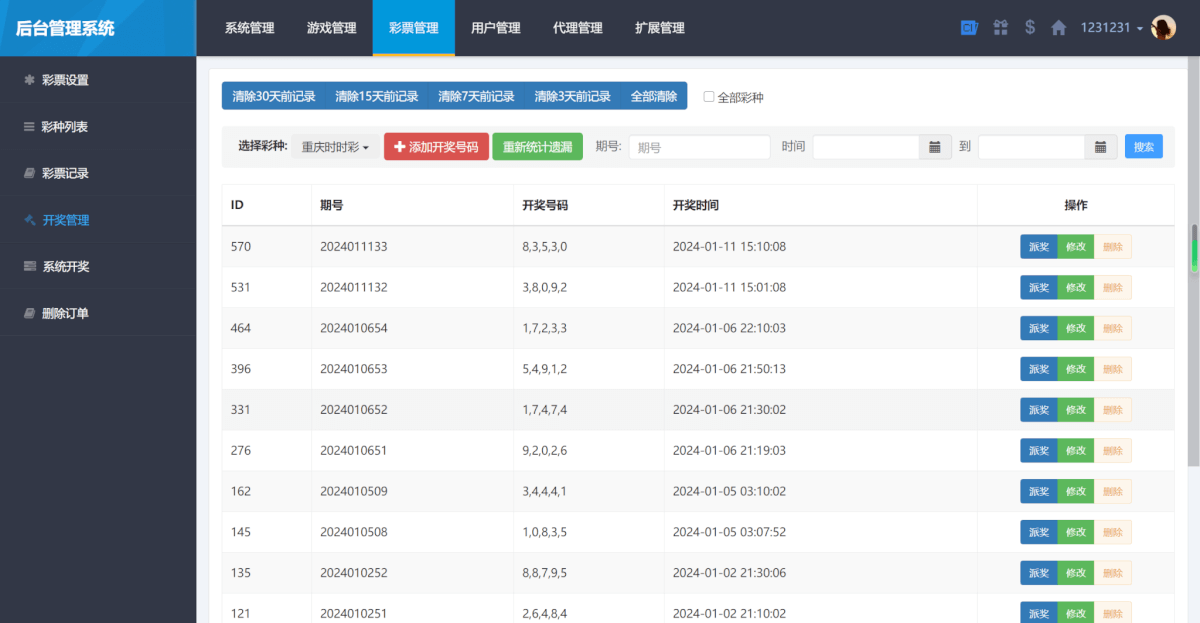Click the user avatar picture
The width and height of the screenshot is (1200, 623).
pyautogui.click(x=1163, y=28)
